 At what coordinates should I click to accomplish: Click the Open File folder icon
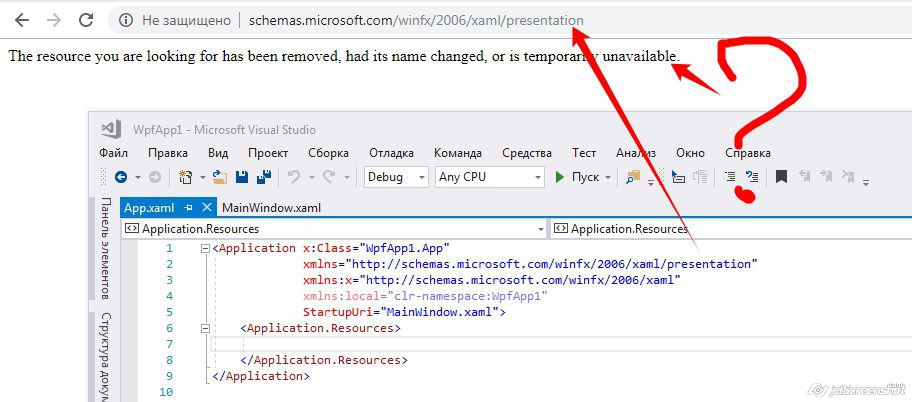(220, 177)
